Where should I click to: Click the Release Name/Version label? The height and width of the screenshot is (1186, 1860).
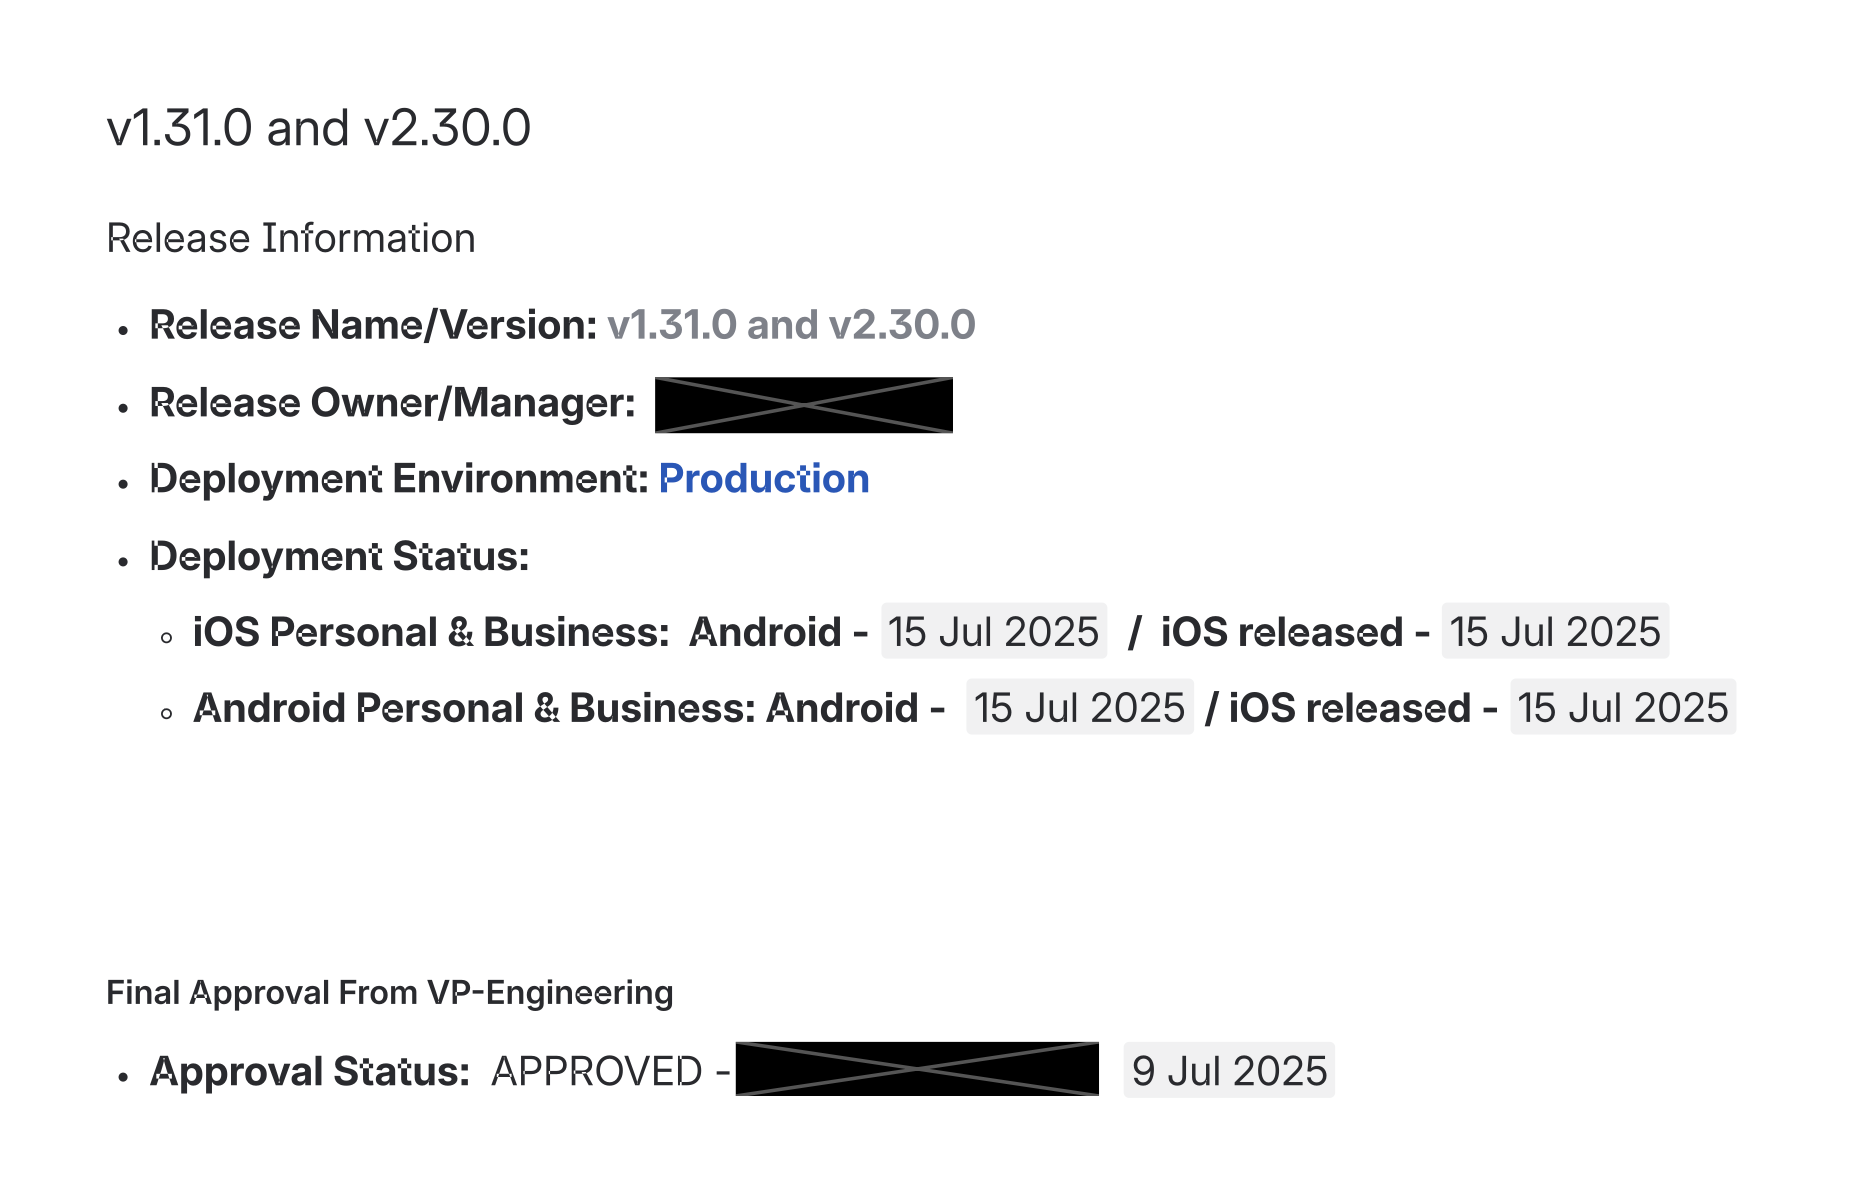click(x=373, y=325)
